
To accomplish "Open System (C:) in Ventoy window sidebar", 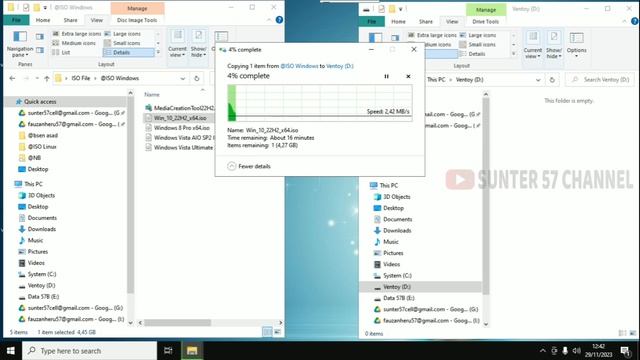I will [x=397, y=276].
